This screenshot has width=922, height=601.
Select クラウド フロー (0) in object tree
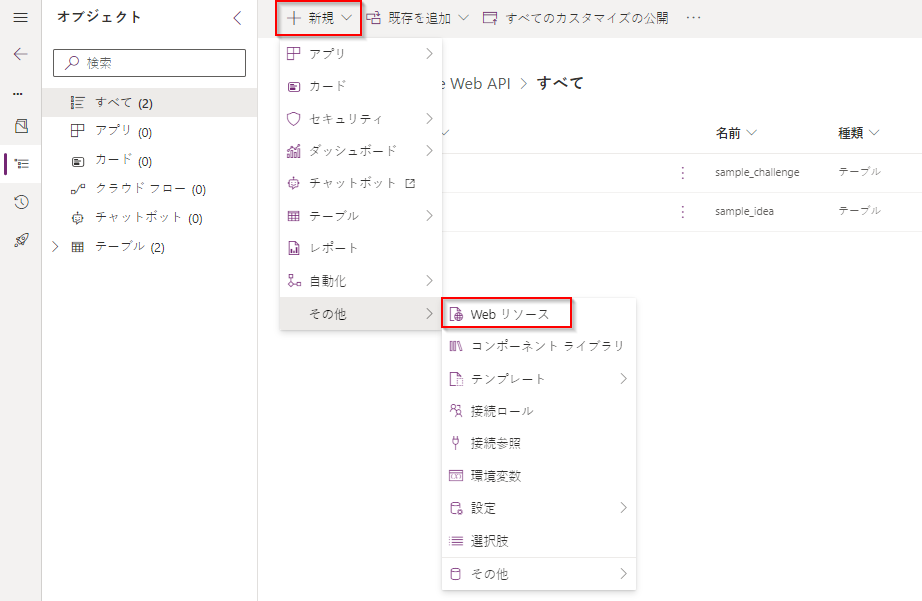point(149,189)
